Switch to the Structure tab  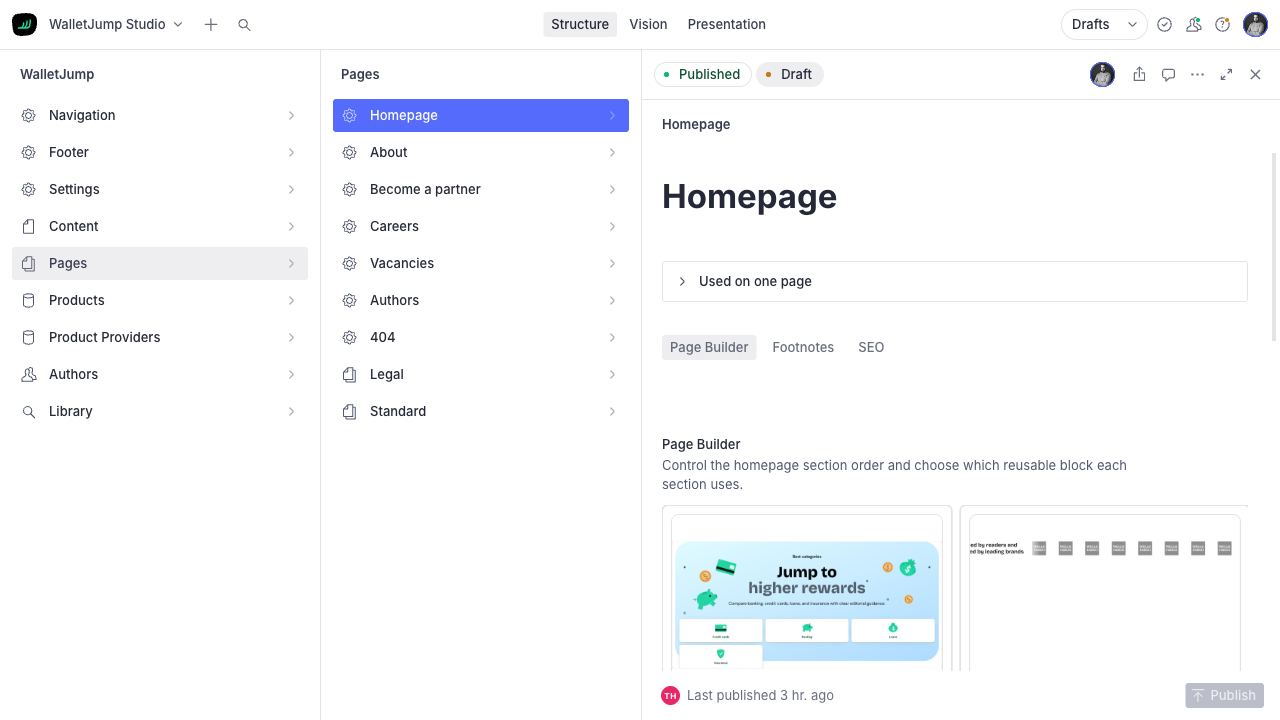click(580, 24)
